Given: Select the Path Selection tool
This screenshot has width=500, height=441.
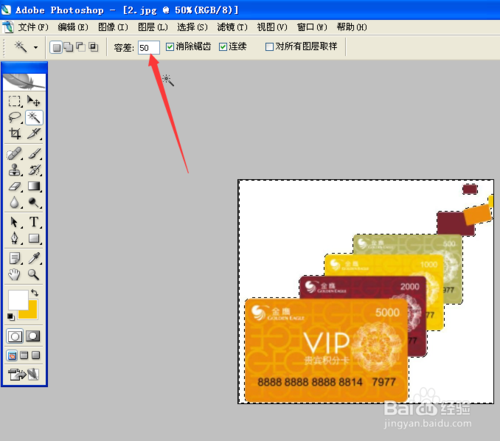Looking at the screenshot, I should coord(14,222).
